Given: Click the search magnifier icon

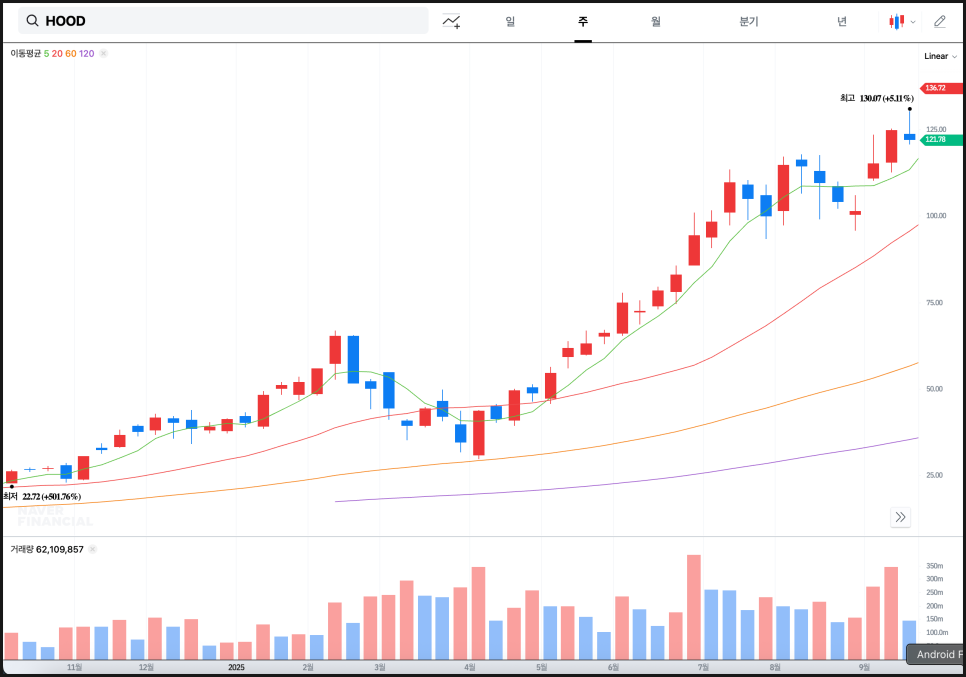Looking at the screenshot, I should click(33, 21).
